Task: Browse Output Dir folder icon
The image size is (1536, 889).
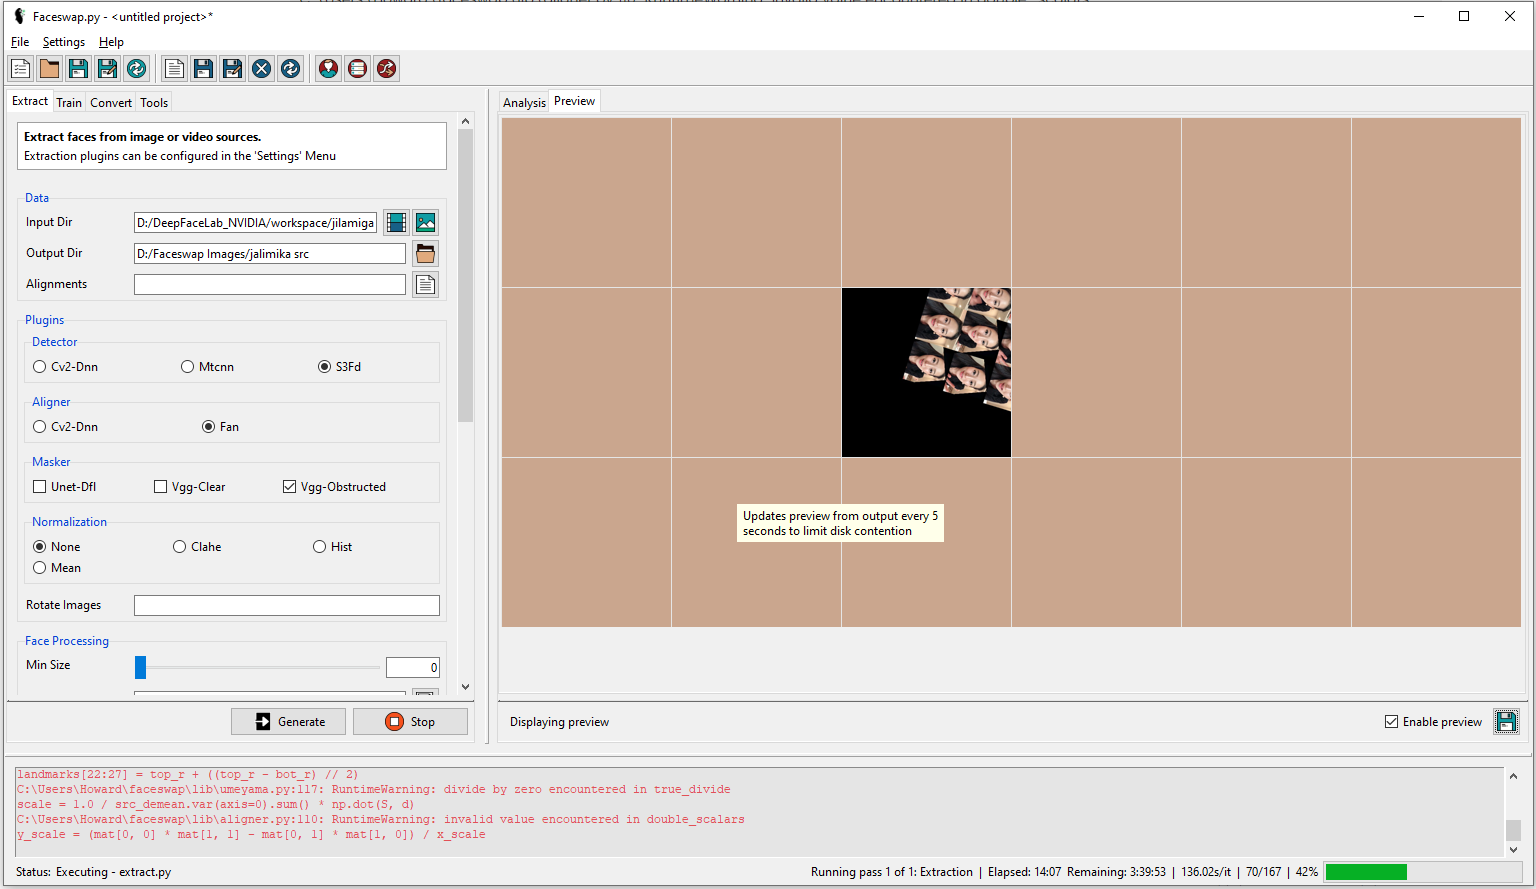Action: tap(426, 253)
